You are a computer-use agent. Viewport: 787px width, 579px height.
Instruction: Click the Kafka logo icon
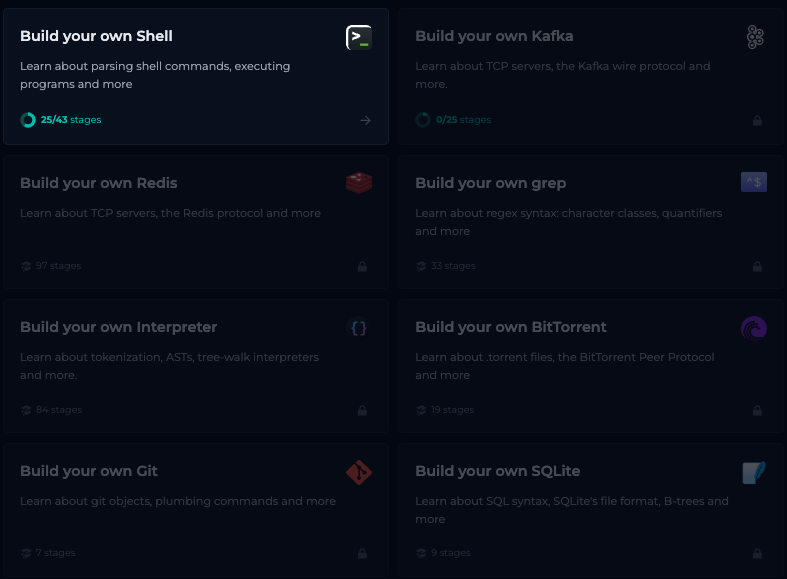point(755,38)
